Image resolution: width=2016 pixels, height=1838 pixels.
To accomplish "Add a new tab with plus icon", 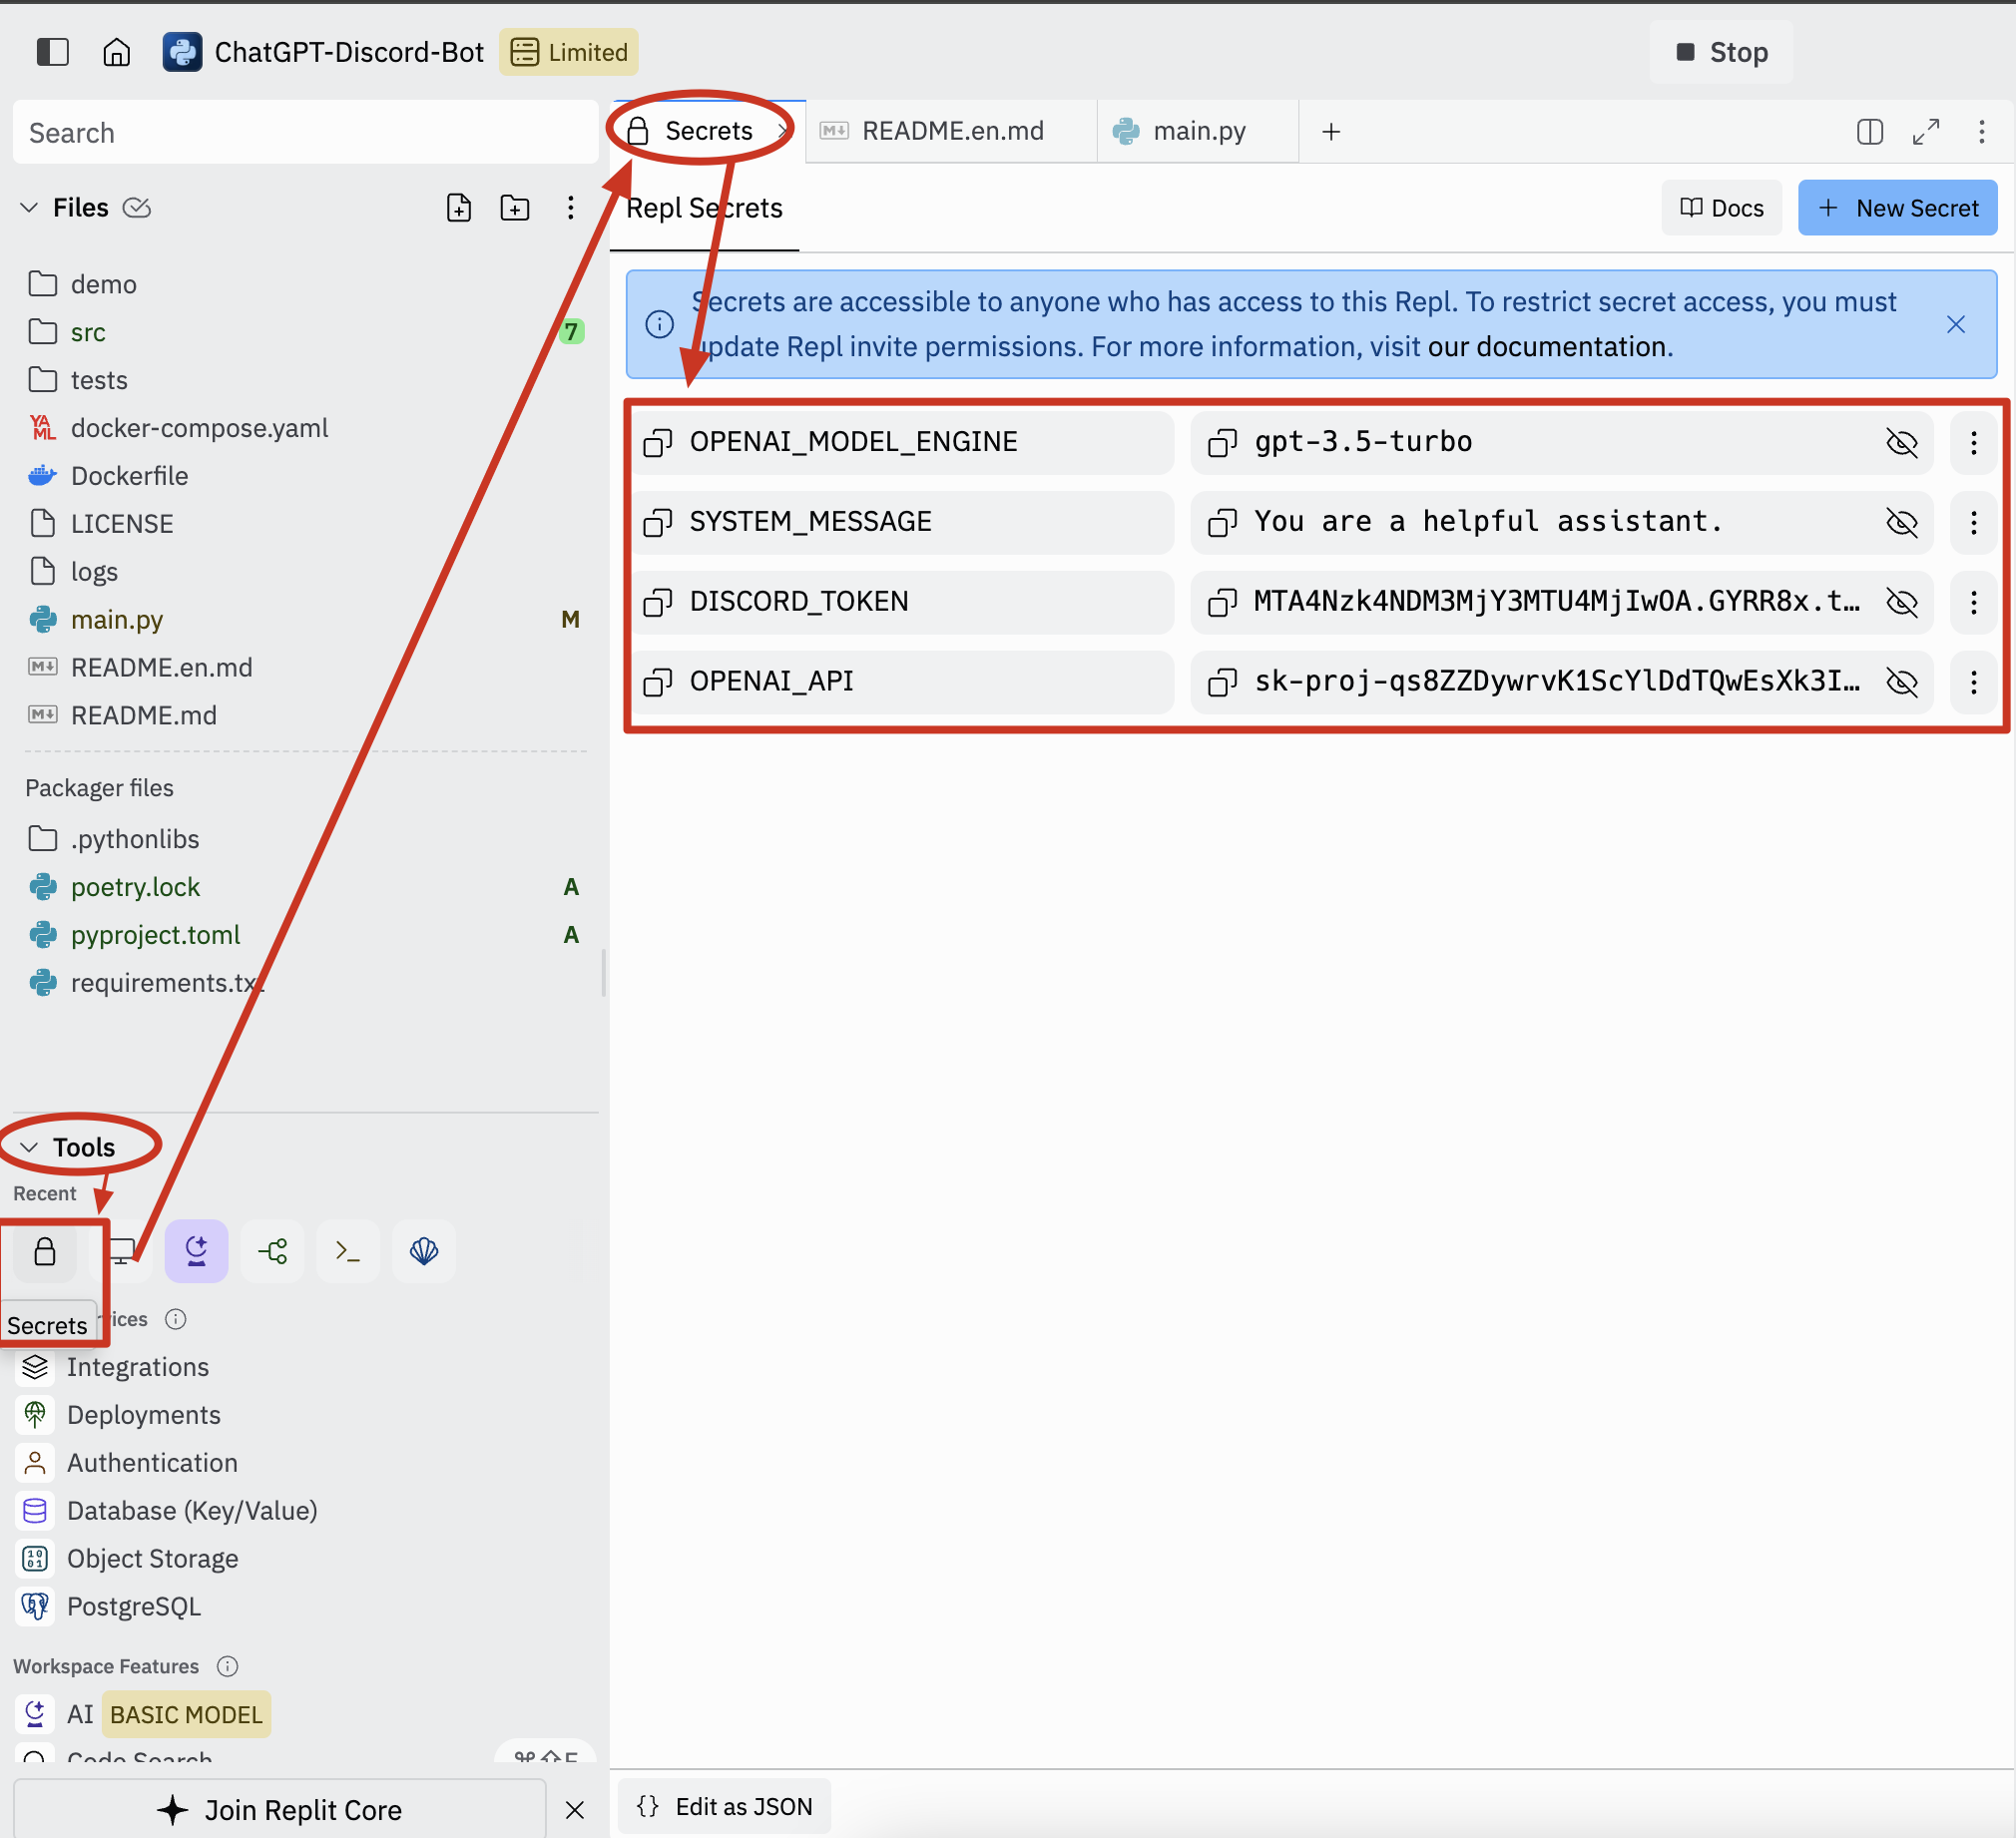I will pyautogui.click(x=1331, y=131).
